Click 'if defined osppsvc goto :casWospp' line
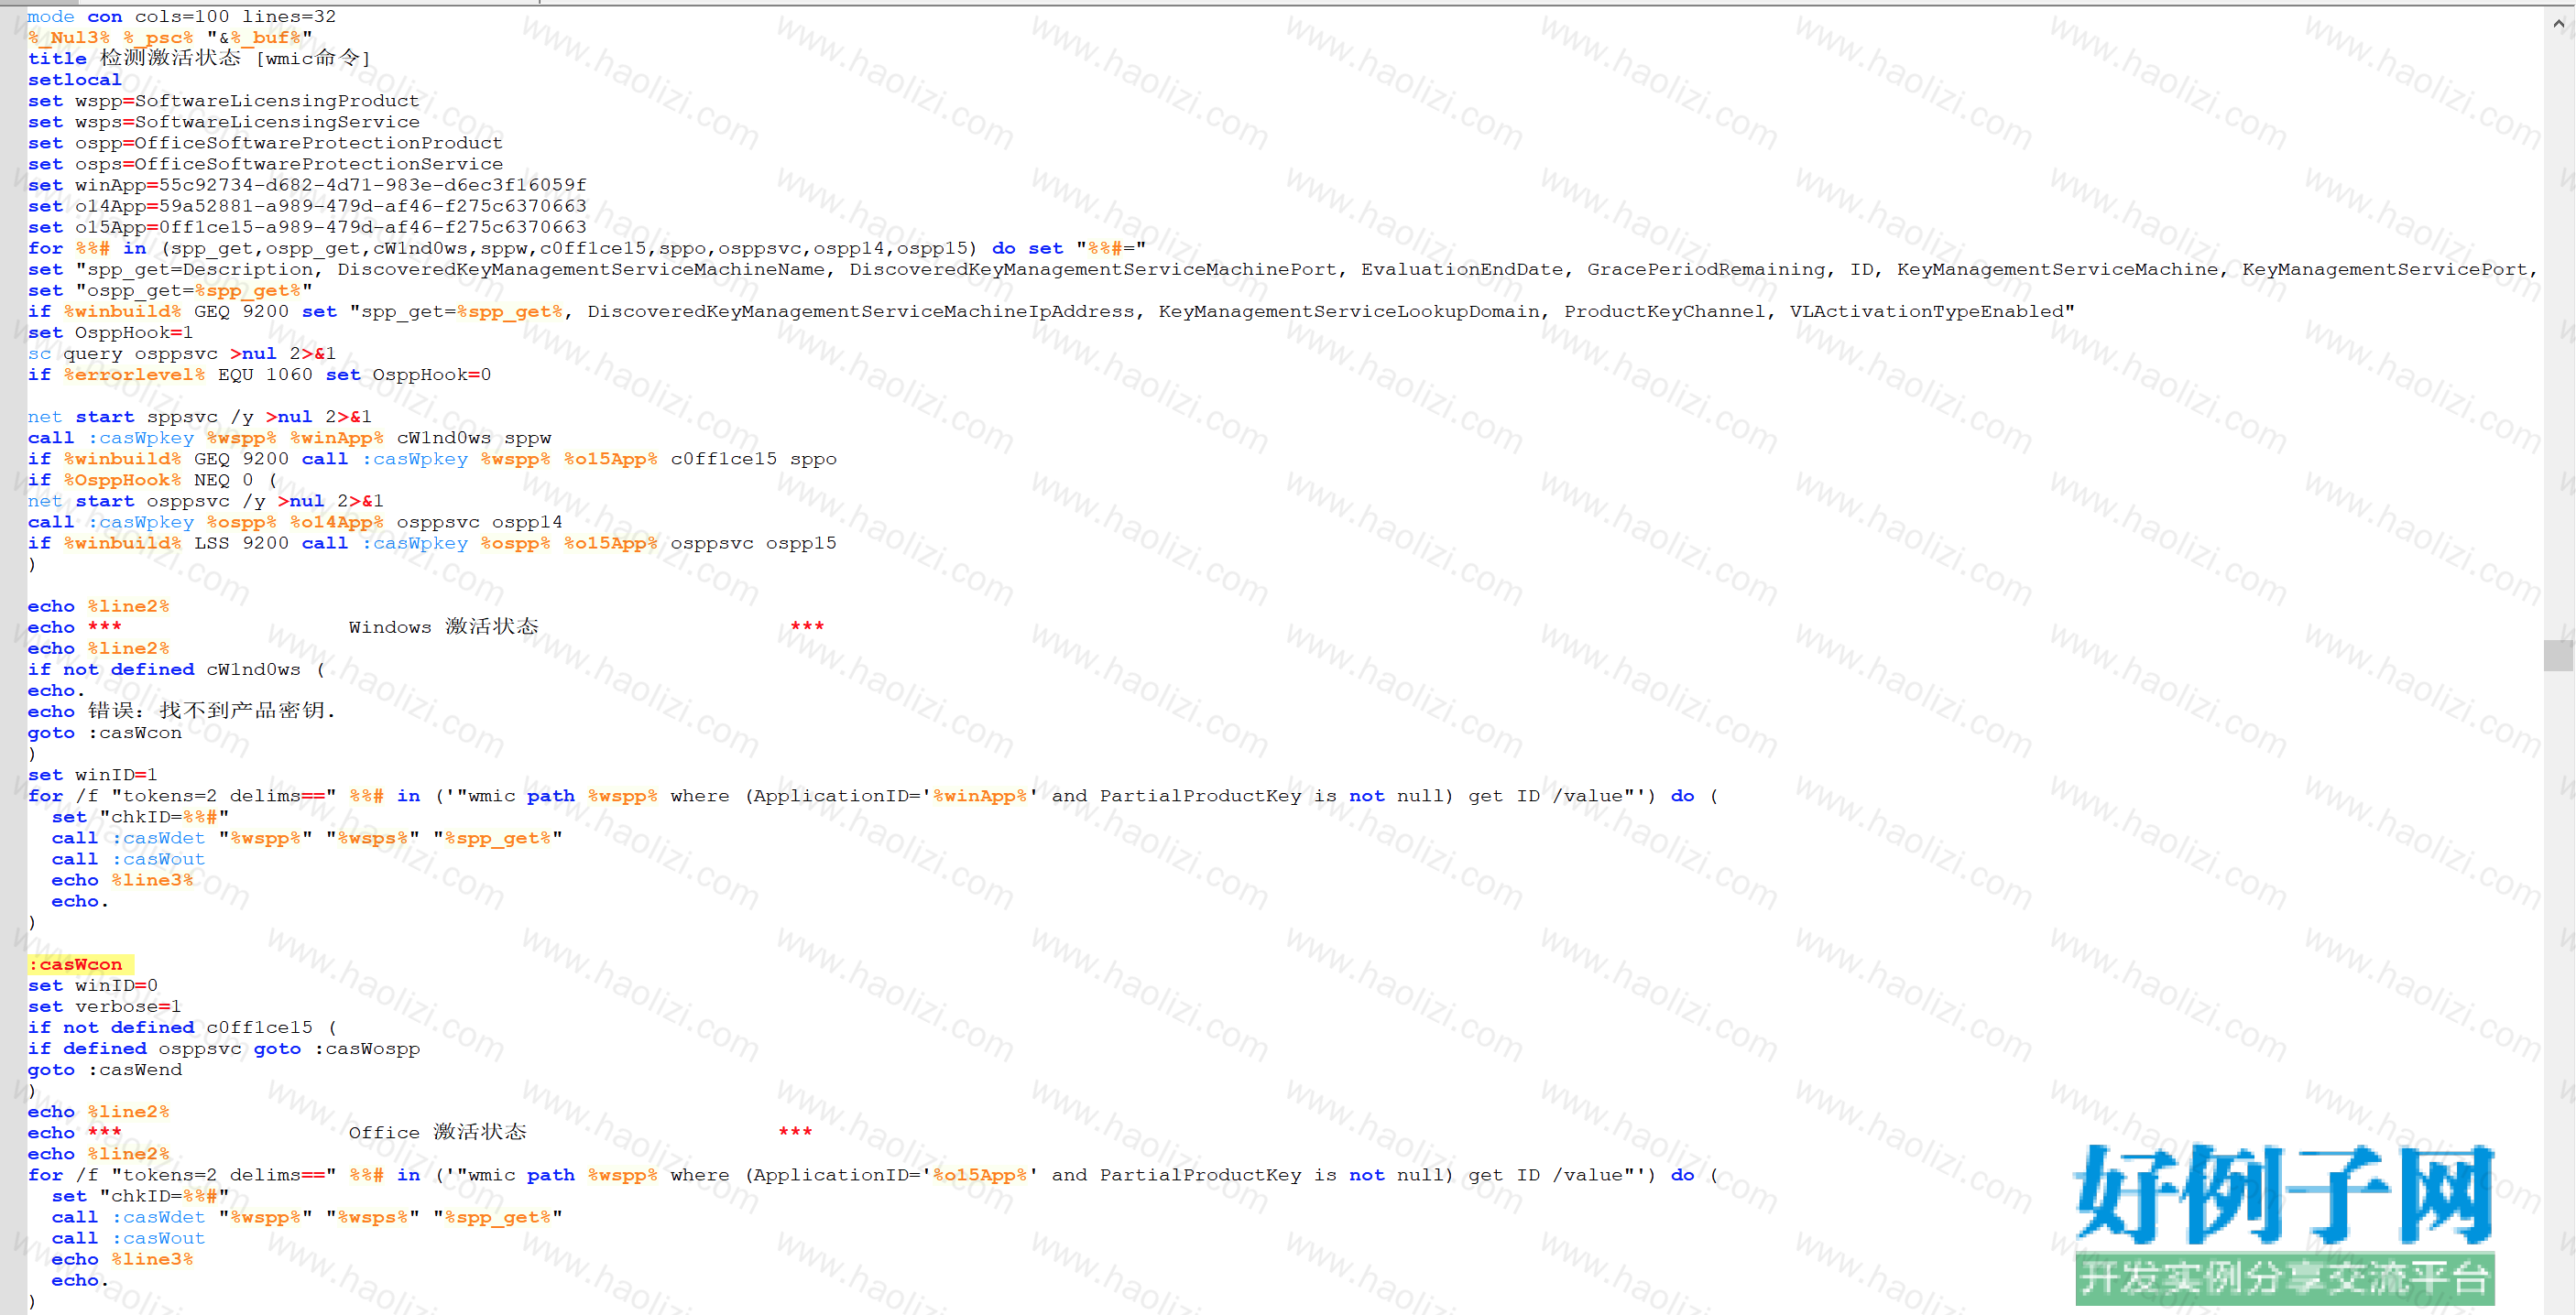2576x1315 pixels. 224,1048
